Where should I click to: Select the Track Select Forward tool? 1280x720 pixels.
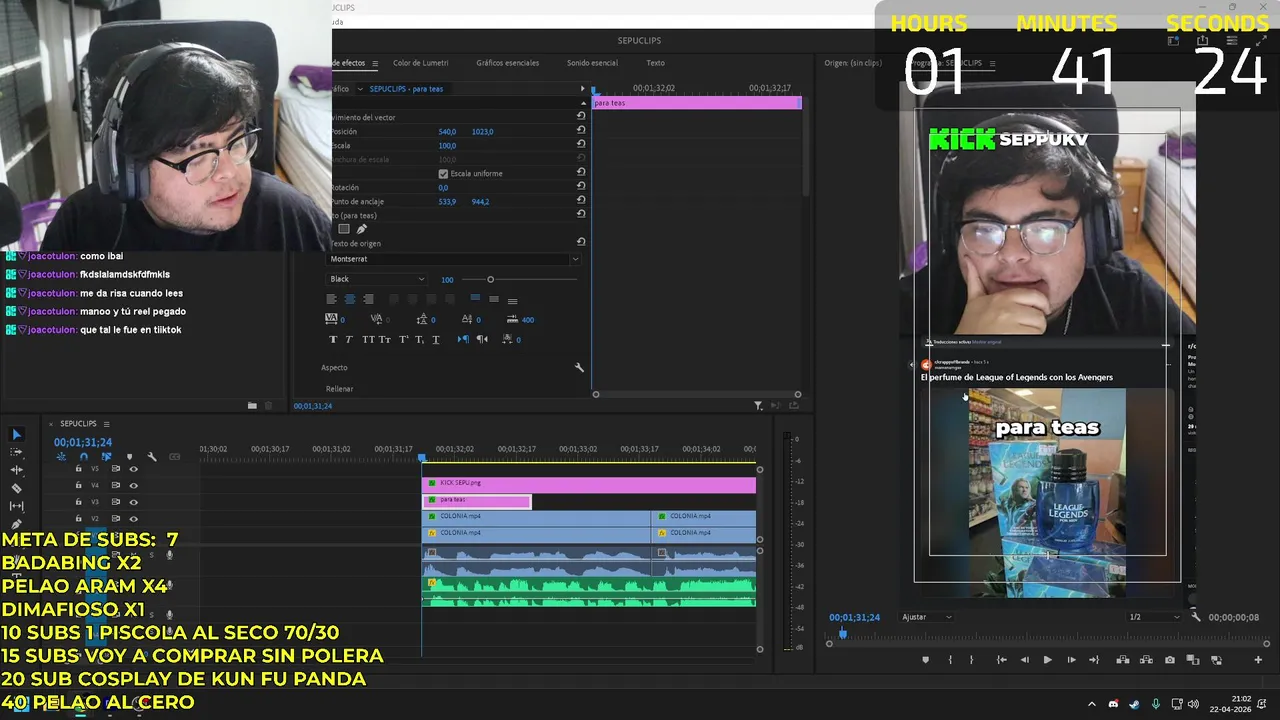(16, 452)
